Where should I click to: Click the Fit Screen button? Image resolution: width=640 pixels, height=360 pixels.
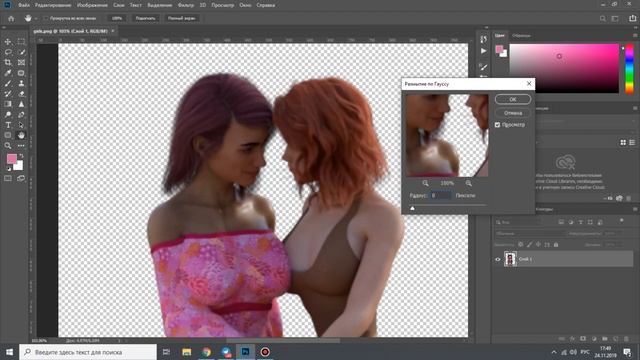pyautogui.click(x=145, y=18)
